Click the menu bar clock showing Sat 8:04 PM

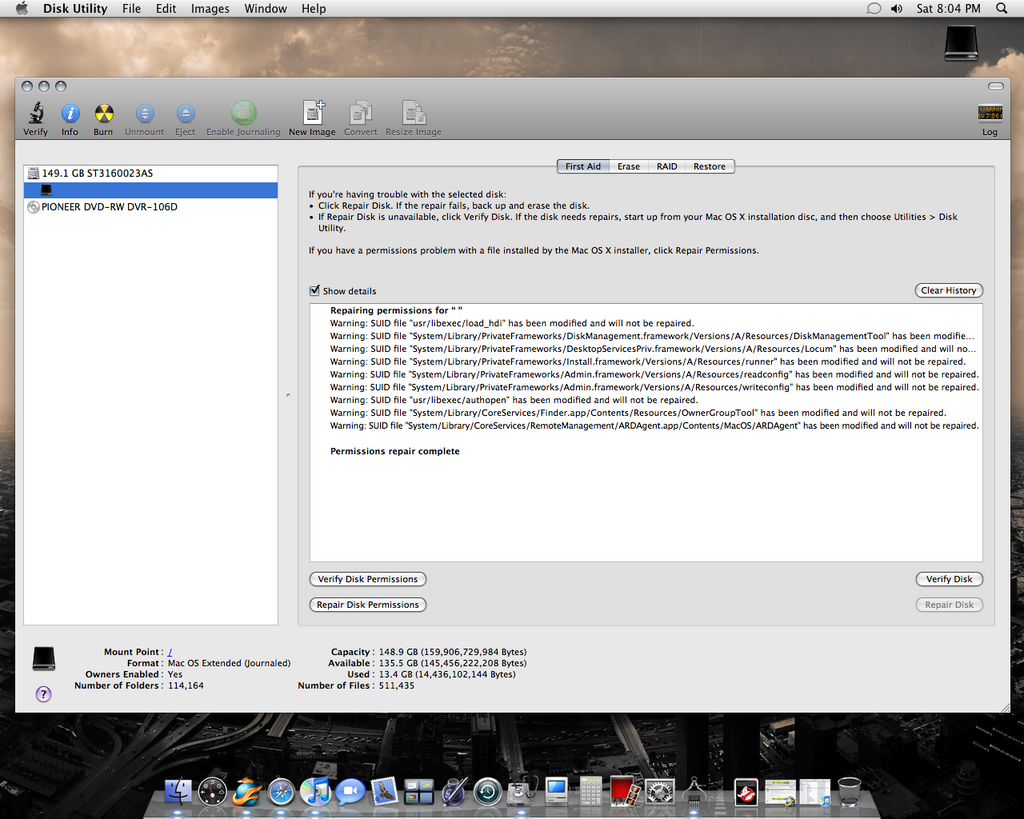coord(948,8)
